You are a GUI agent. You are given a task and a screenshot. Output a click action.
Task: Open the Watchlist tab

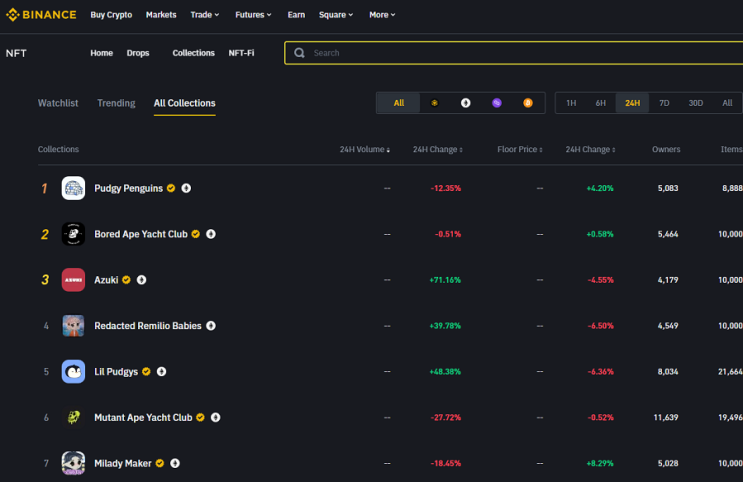coord(58,103)
